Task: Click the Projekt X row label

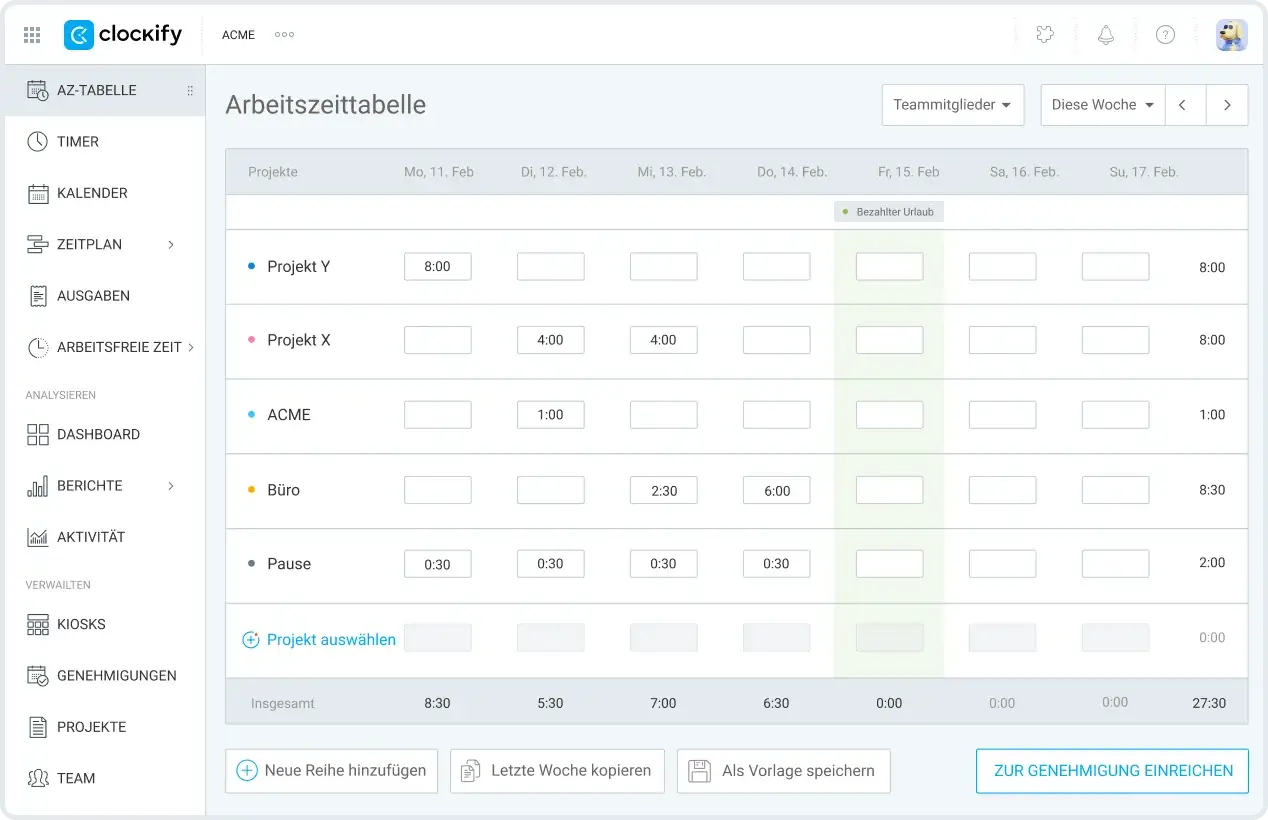Action: (299, 340)
